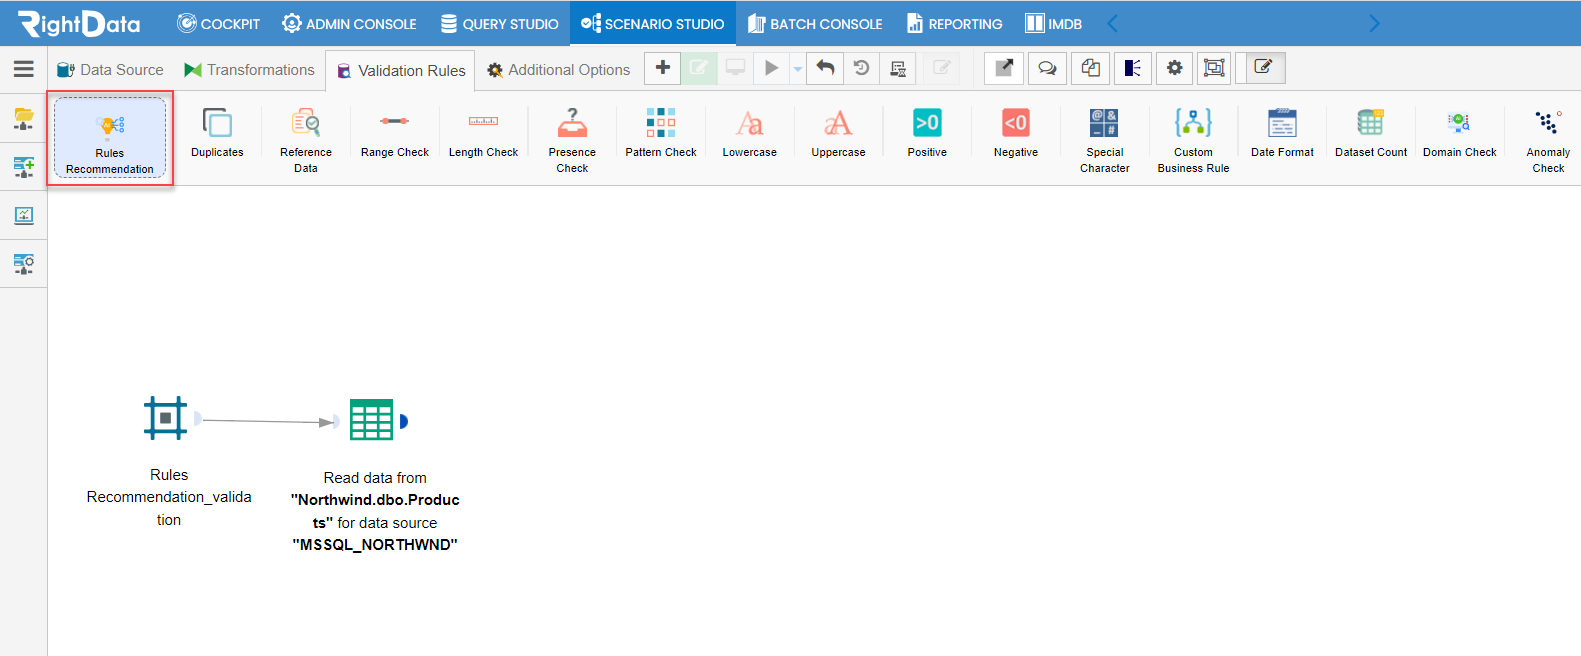Screen dimensions: 1581x656
Task: Choose the Reference Data rule
Action: (306, 140)
